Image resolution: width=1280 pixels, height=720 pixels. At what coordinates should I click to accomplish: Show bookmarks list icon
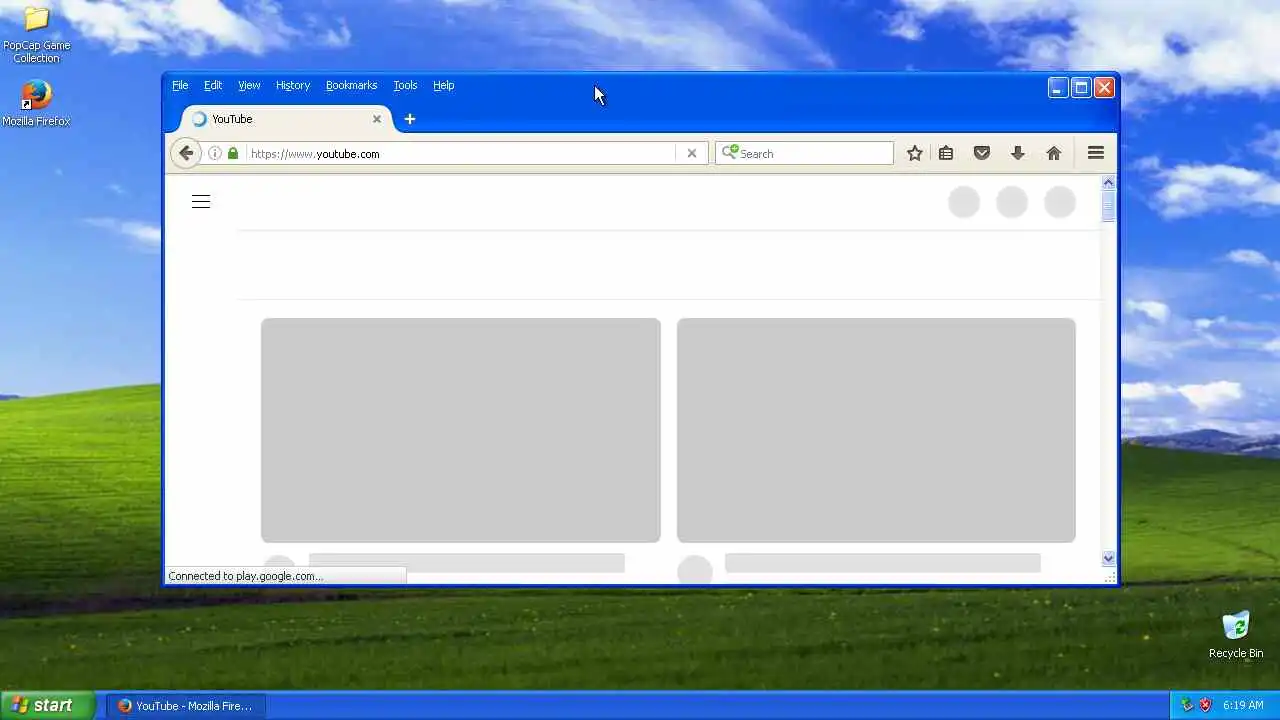coord(946,153)
